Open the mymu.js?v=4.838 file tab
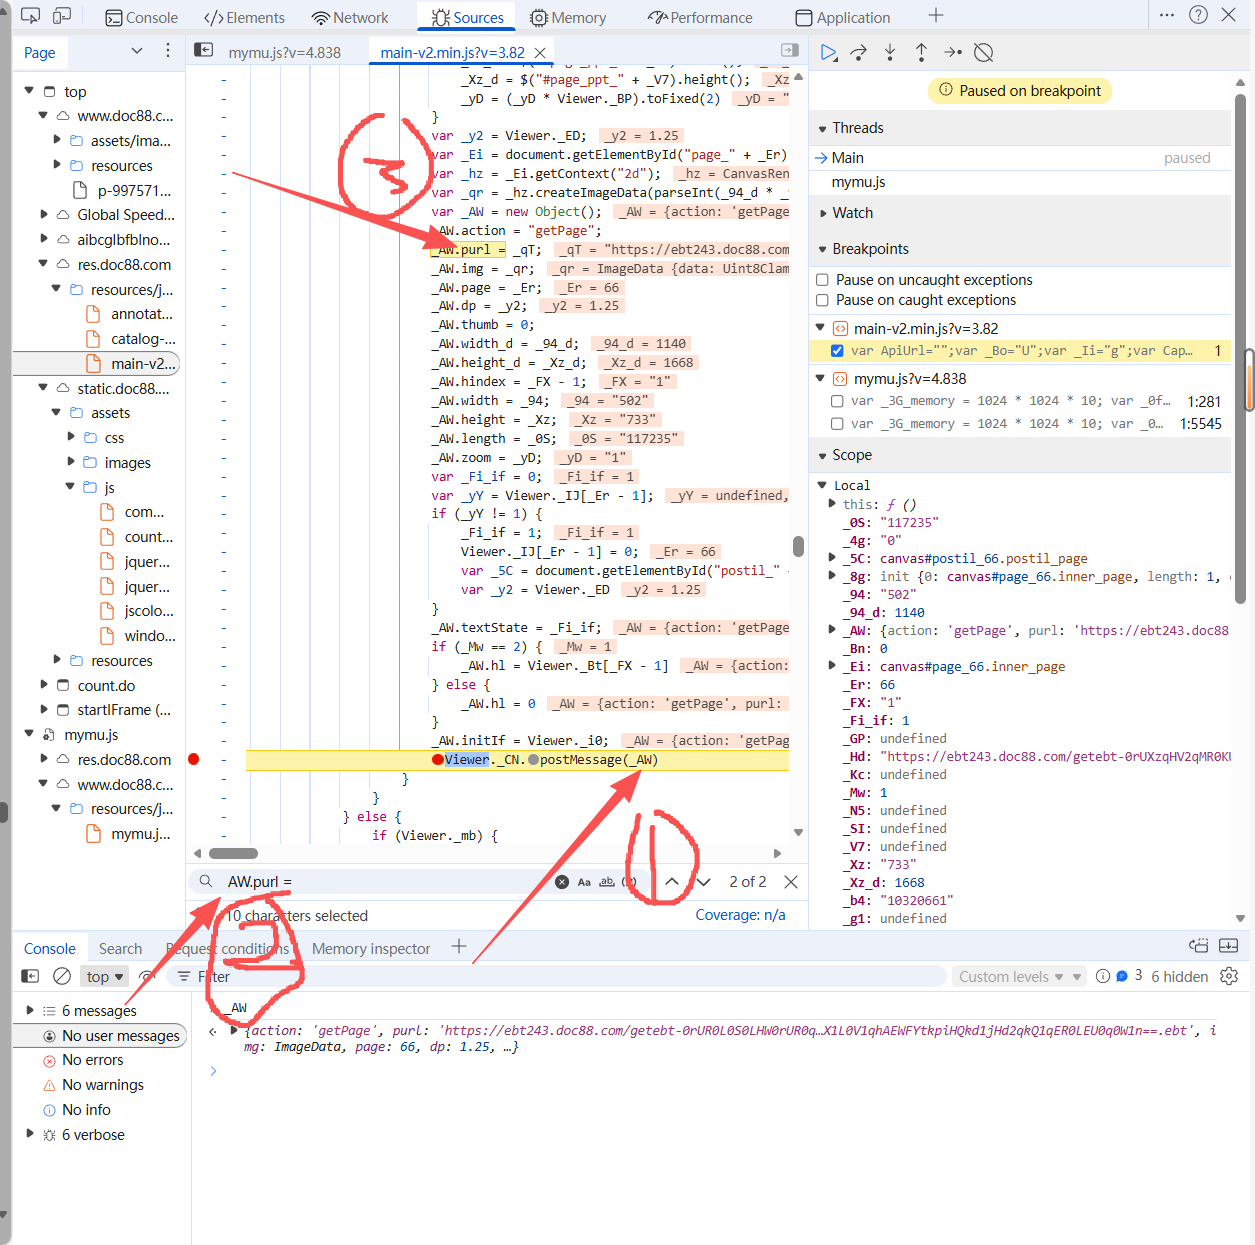 pyautogui.click(x=284, y=53)
